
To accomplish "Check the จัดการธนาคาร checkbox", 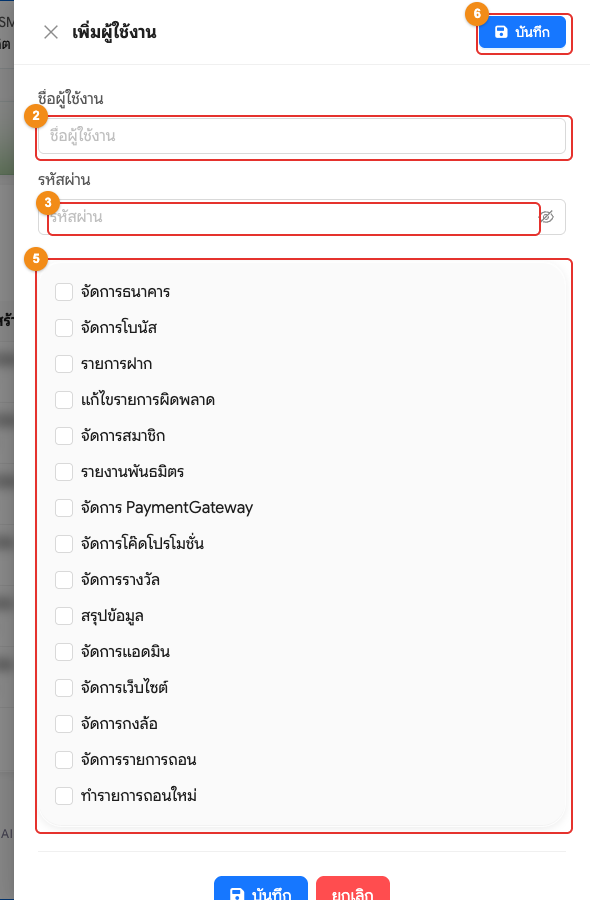I will point(64,292).
